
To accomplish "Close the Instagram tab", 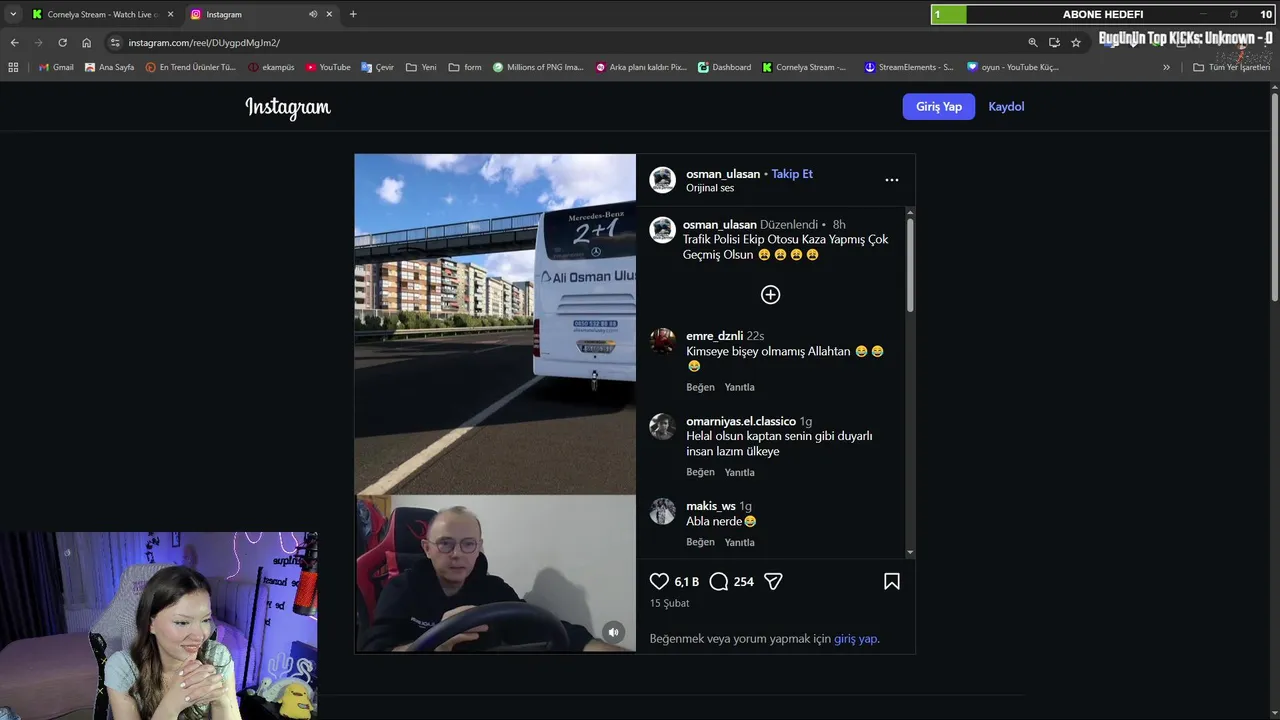I will pyautogui.click(x=329, y=14).
